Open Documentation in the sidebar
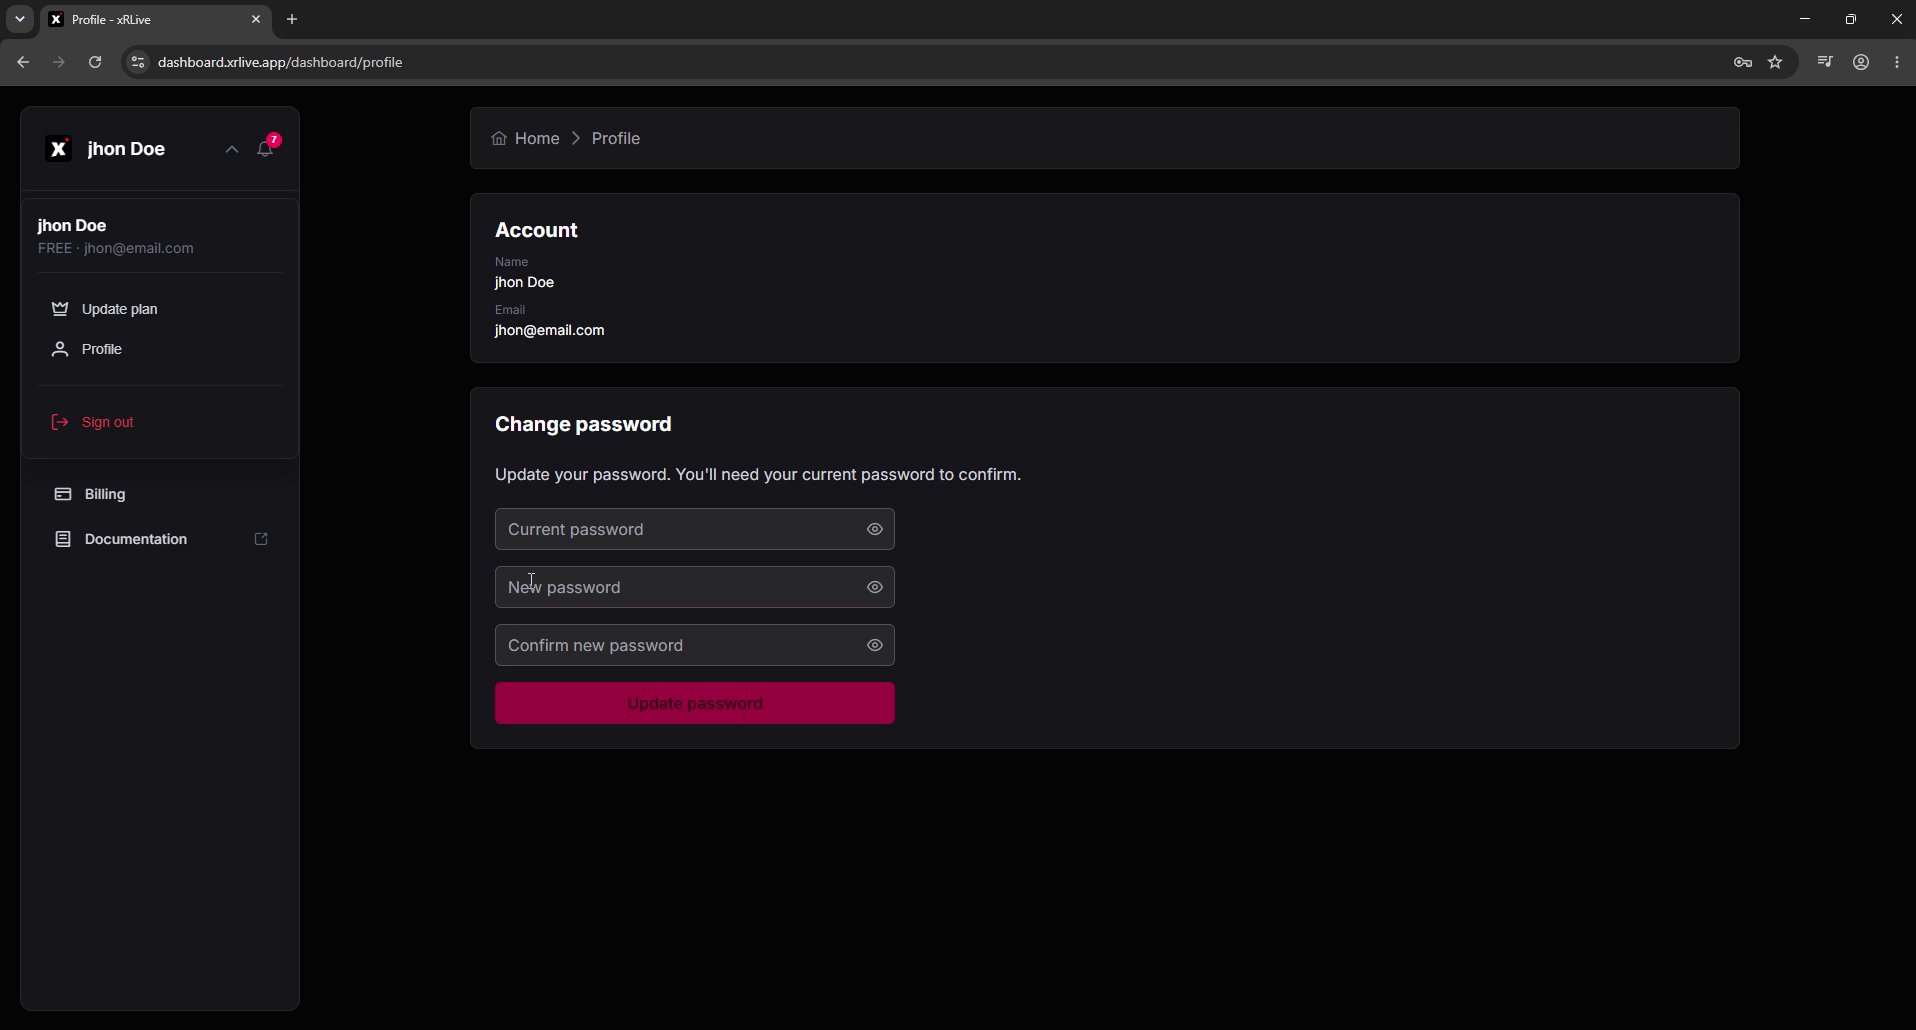The width and height of the screenshot is (1916, 1030). [160, 539]
